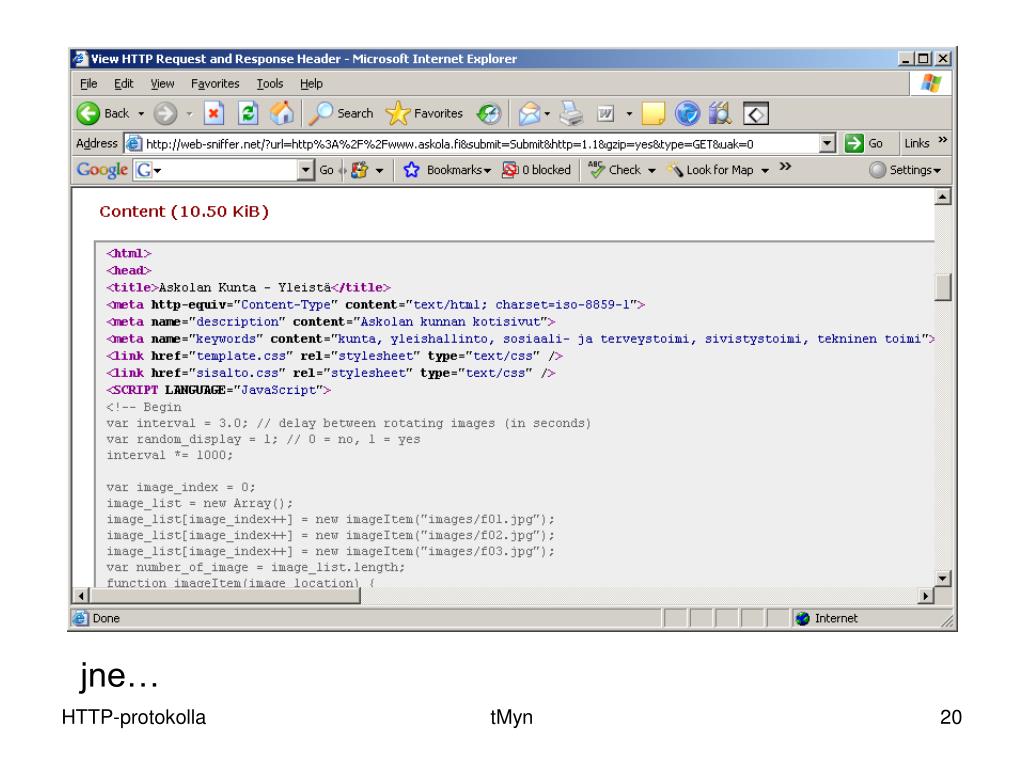Click the diamond view-source toolbar icon

tap(756, 114)
